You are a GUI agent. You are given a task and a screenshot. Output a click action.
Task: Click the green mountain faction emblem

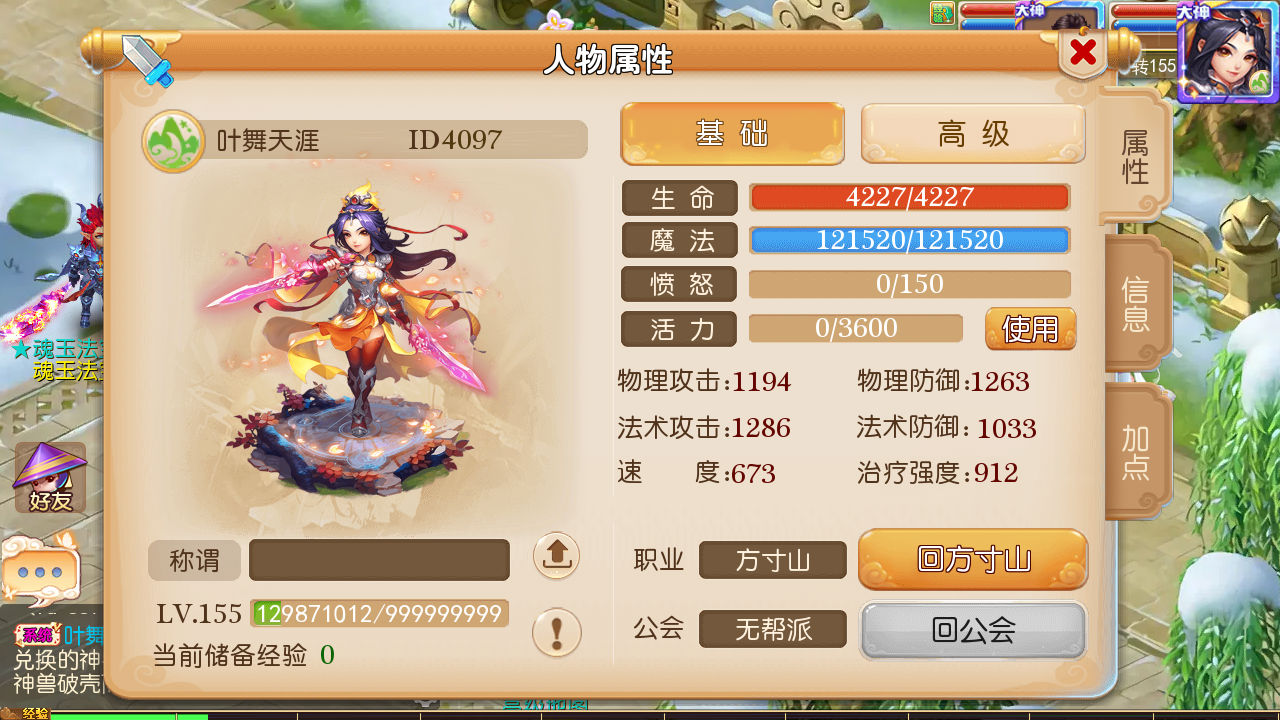coord(174,141)
